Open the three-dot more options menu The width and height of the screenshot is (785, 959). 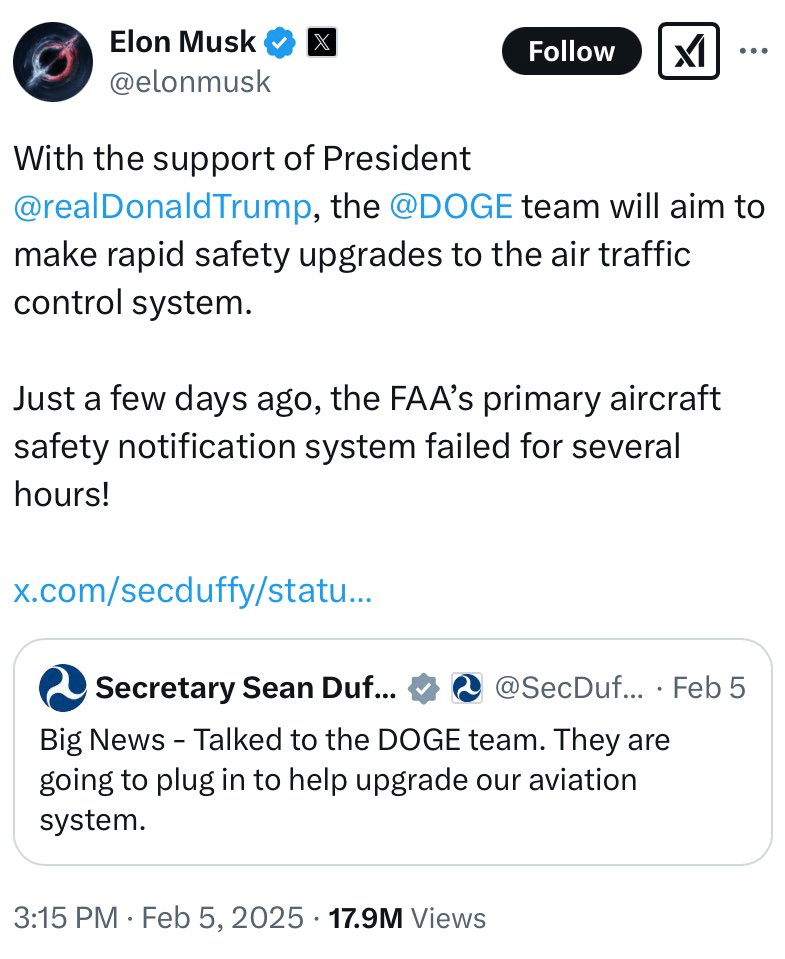pyautogui.click(x=751, y=51)
